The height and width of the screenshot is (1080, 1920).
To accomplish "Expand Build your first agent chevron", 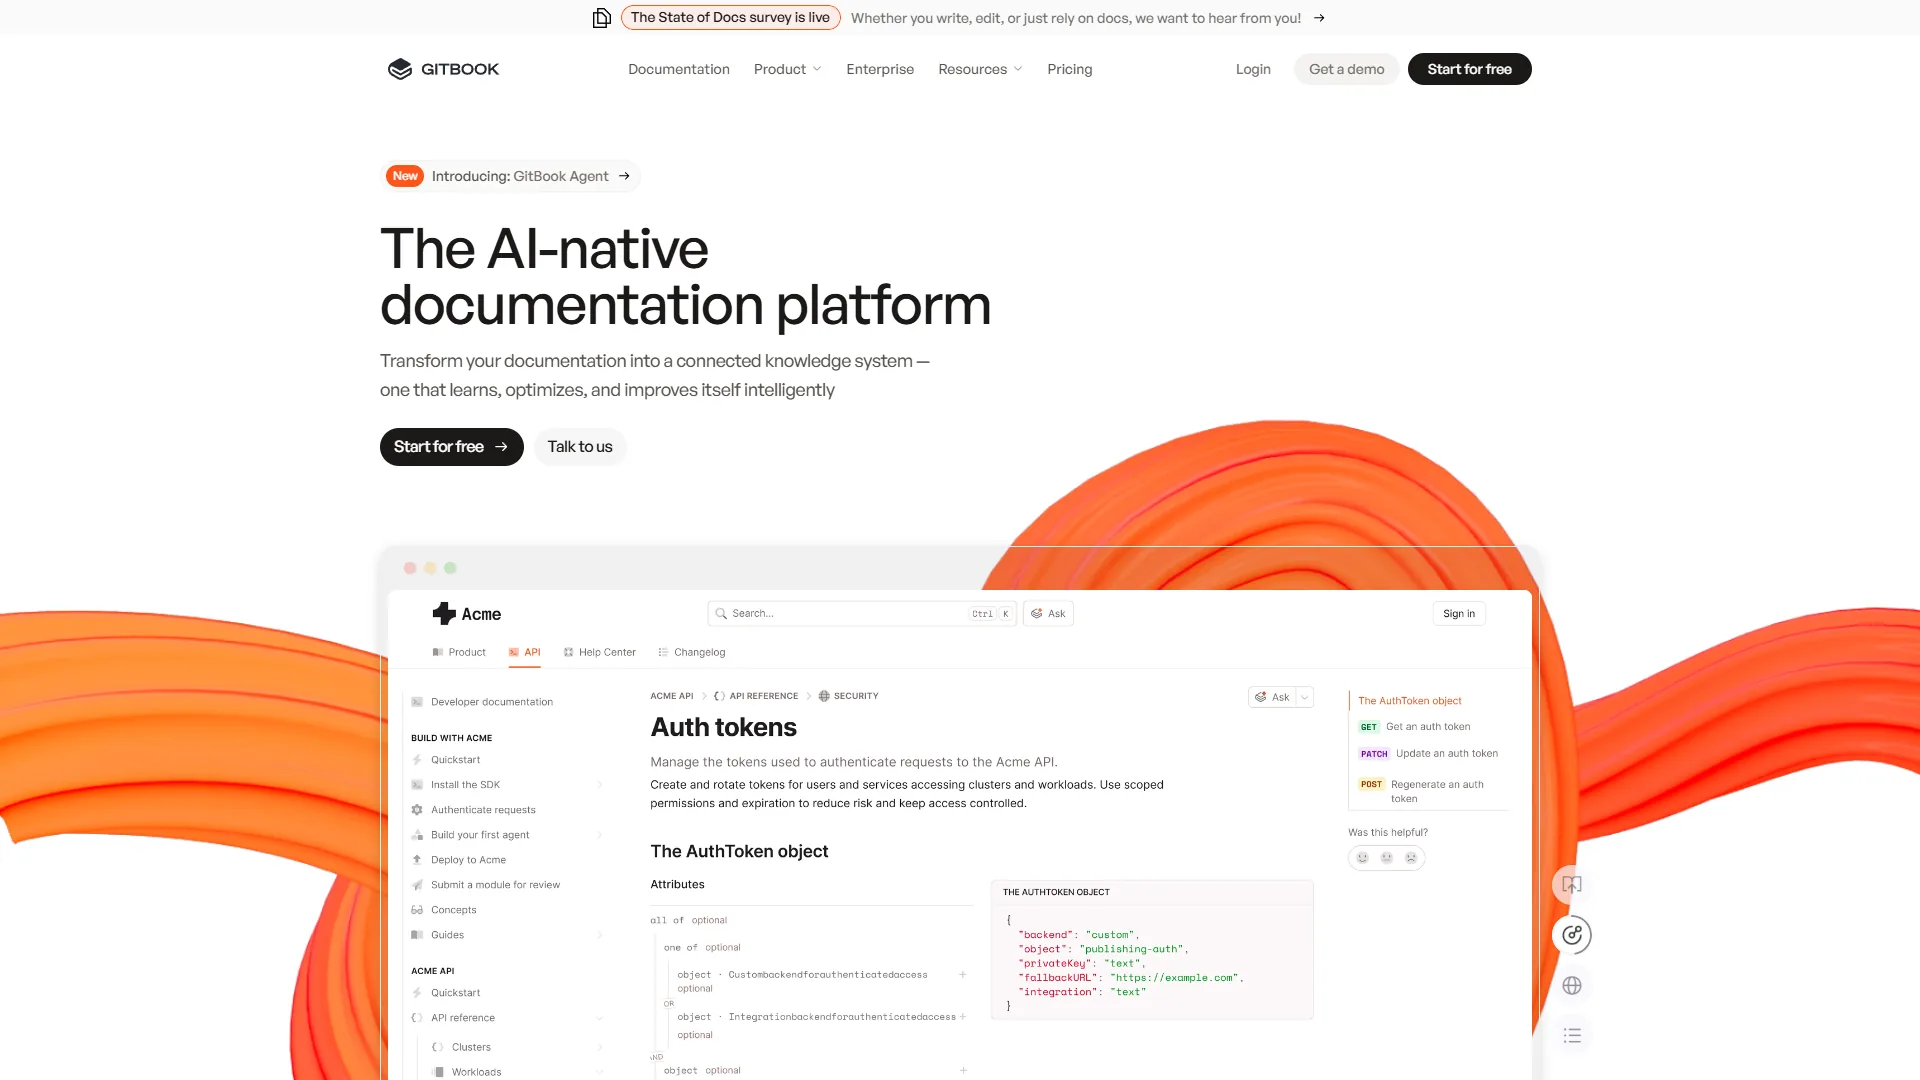I will coord(600,835).
